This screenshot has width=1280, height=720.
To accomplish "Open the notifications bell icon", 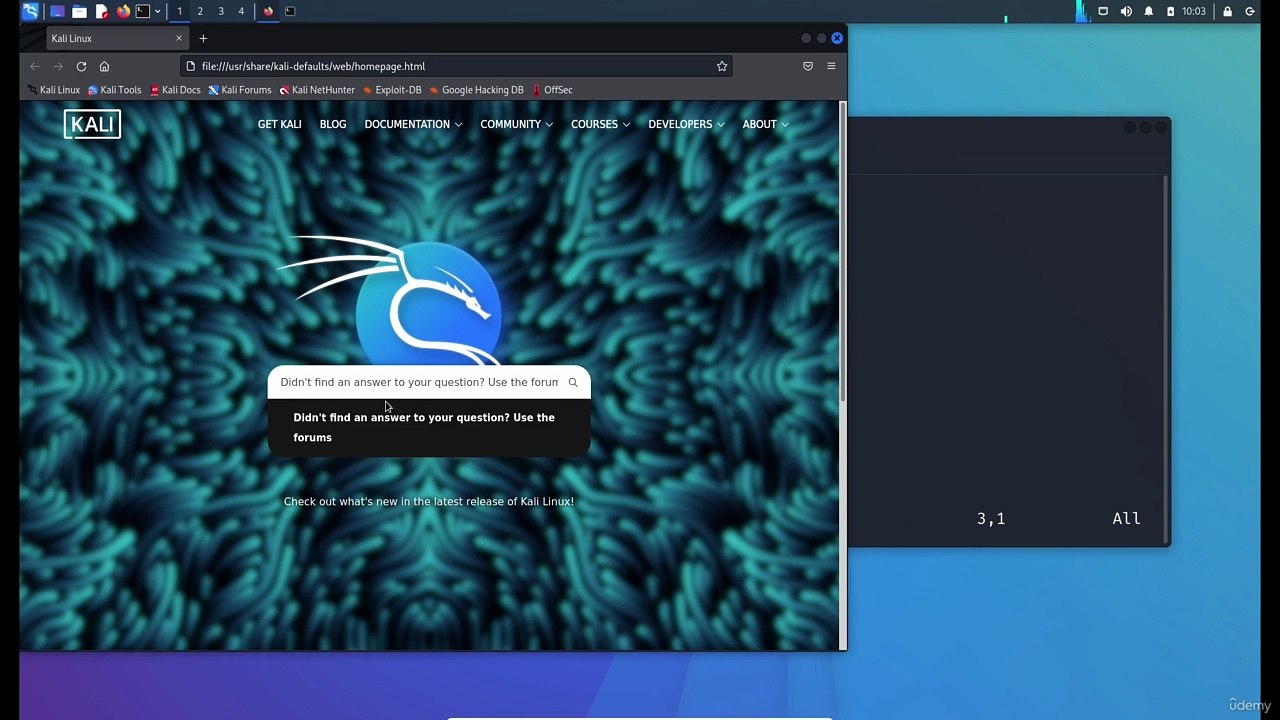I will tap(1148, 11).
